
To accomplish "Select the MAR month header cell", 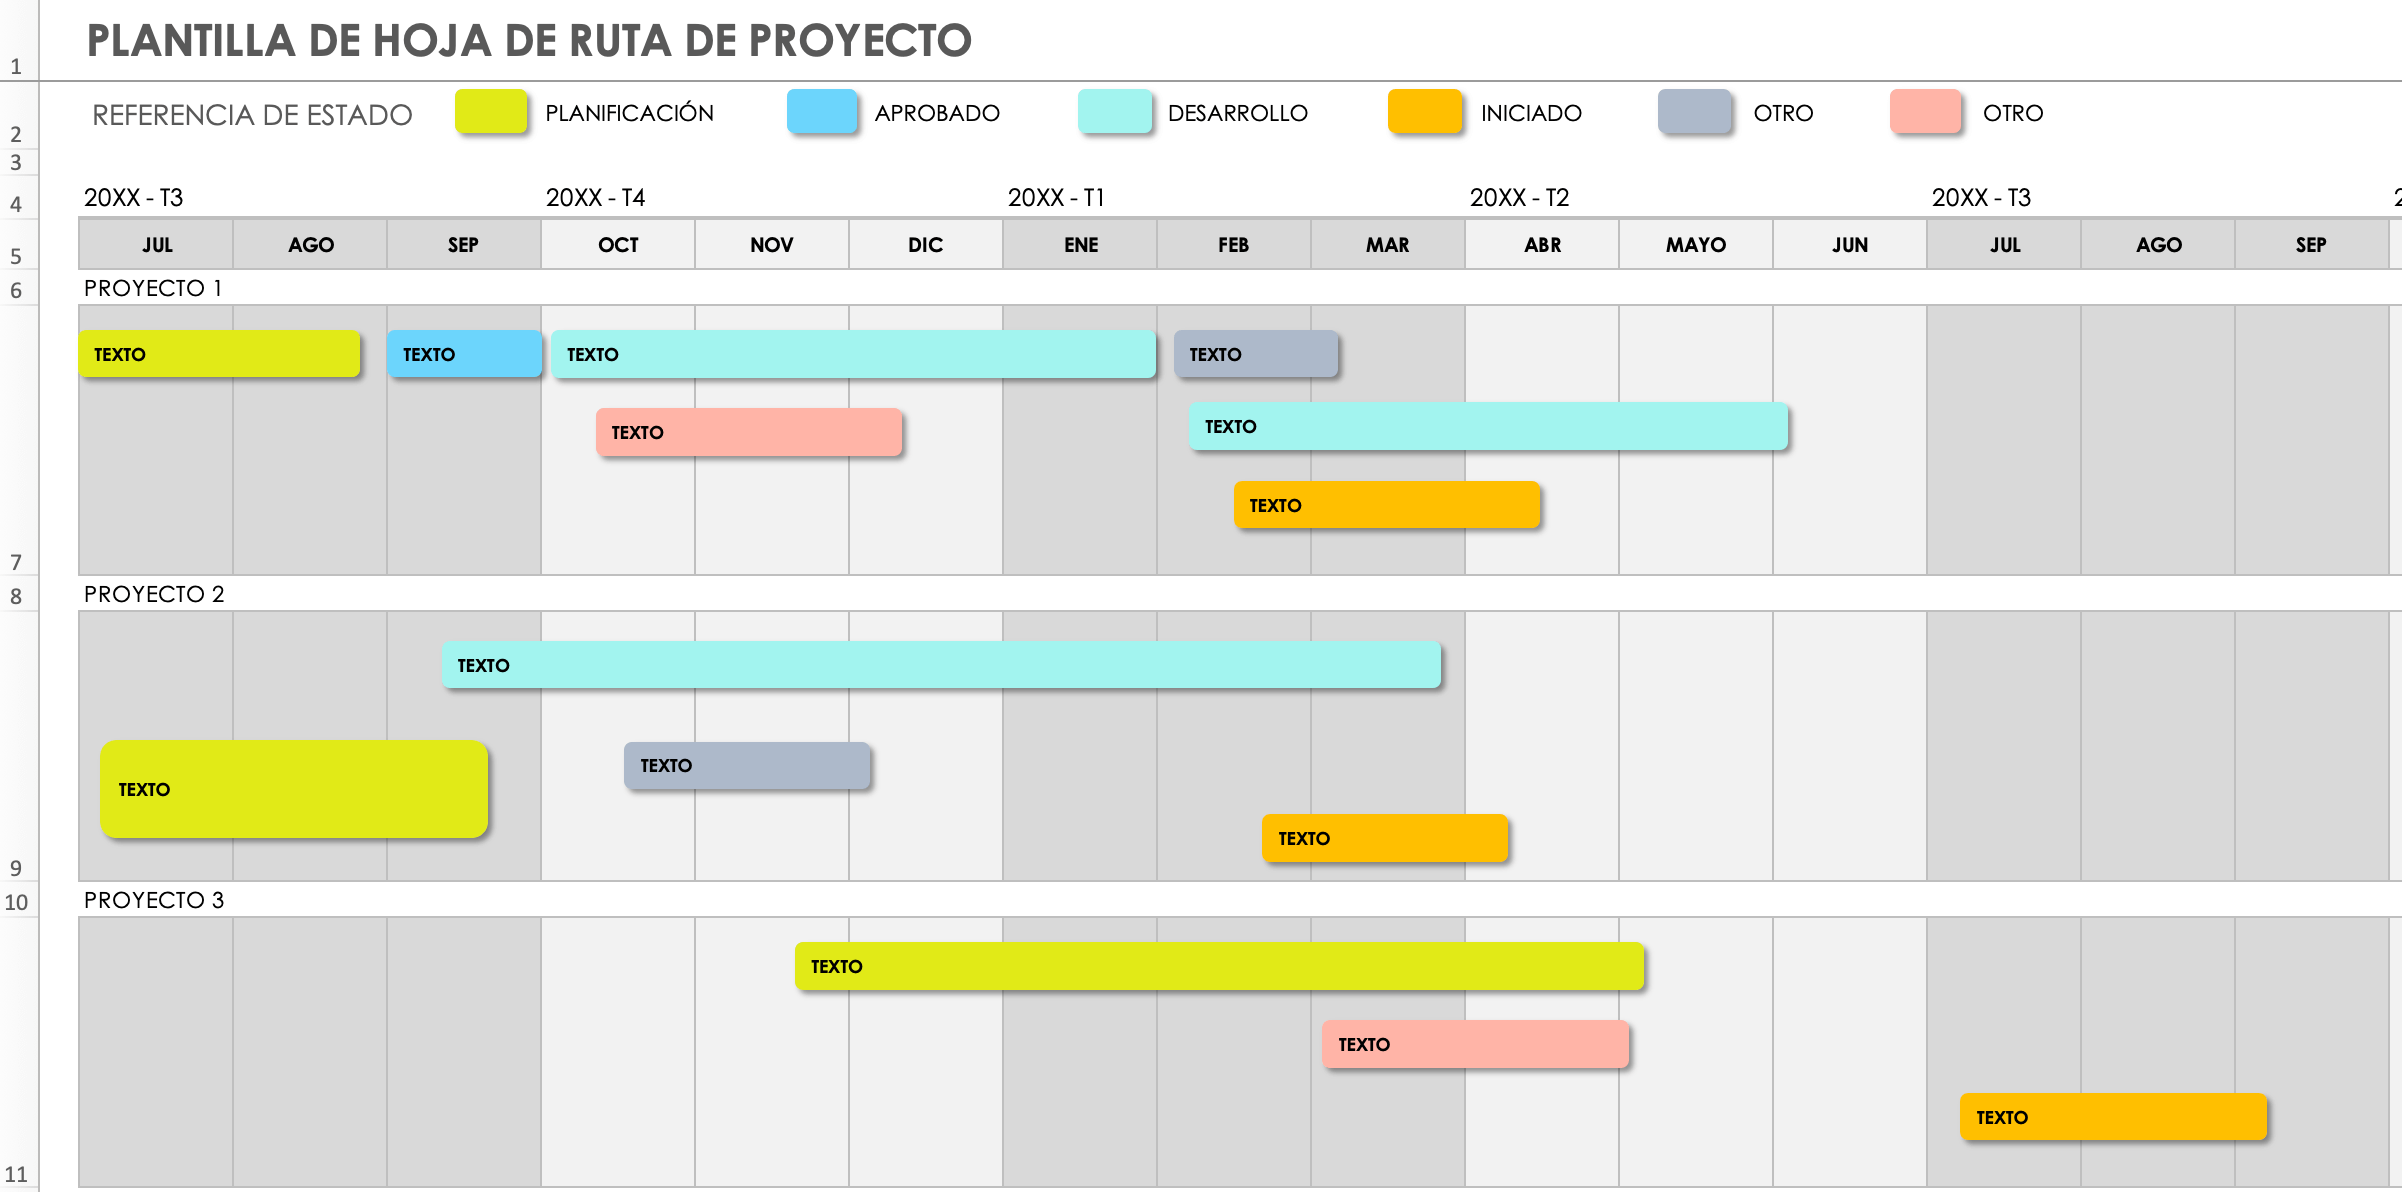I will [x=1388, y=245].
